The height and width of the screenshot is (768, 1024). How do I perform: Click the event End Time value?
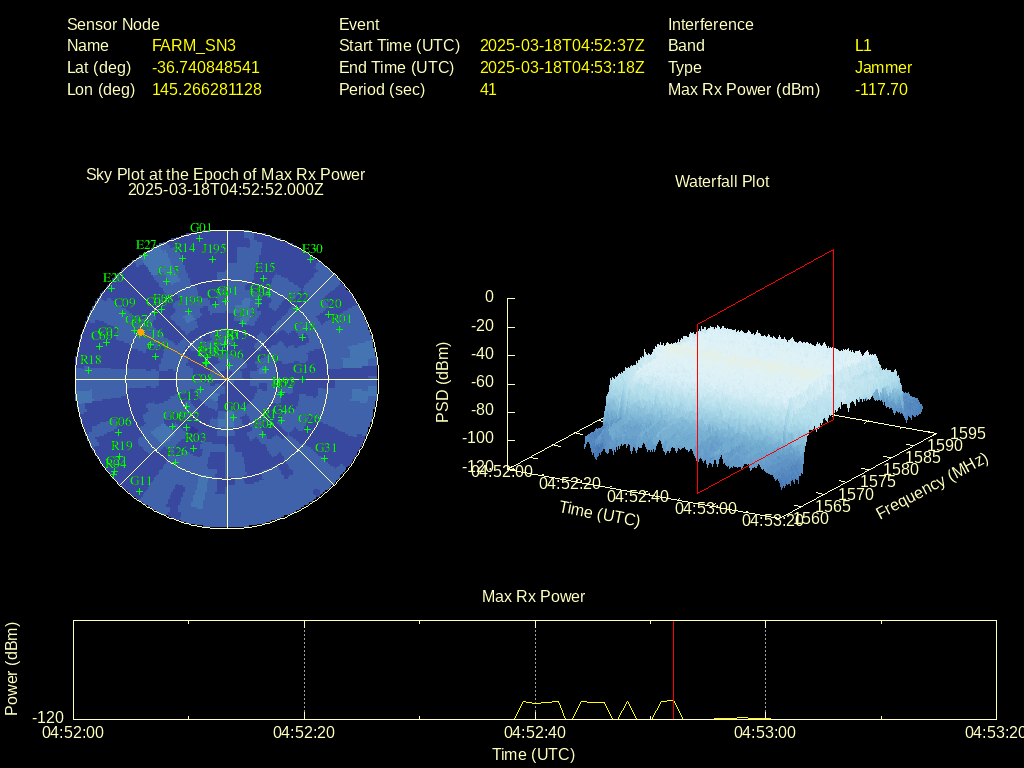562,68
